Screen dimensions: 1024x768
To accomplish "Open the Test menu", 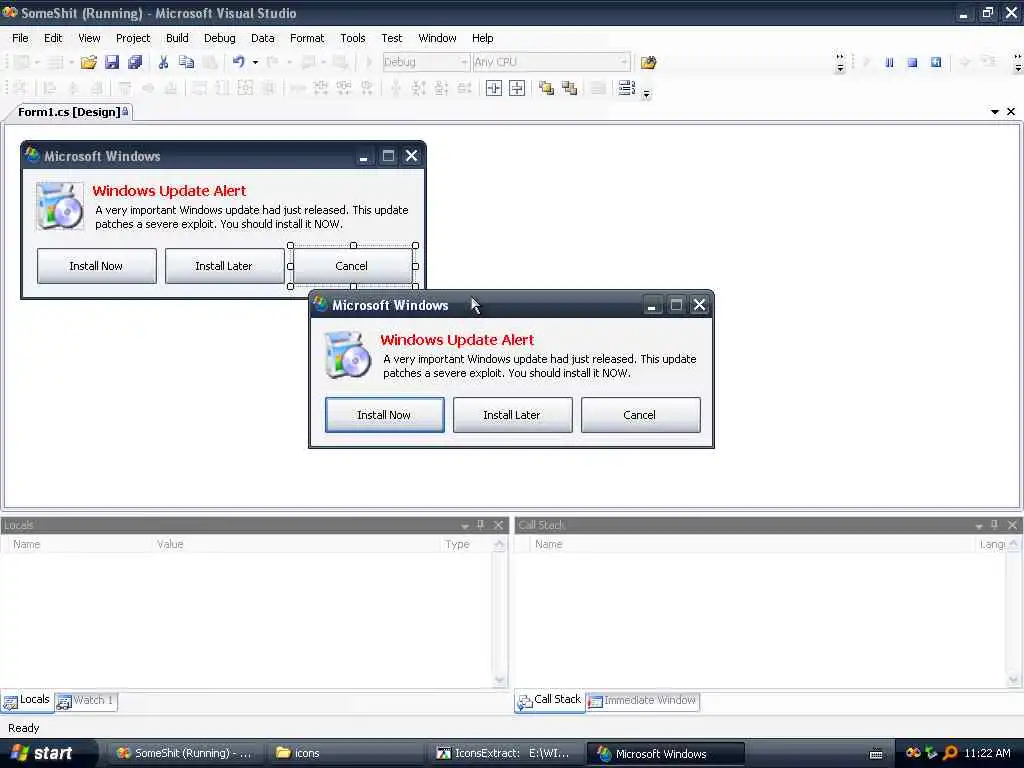I will [x=392, y=38].
